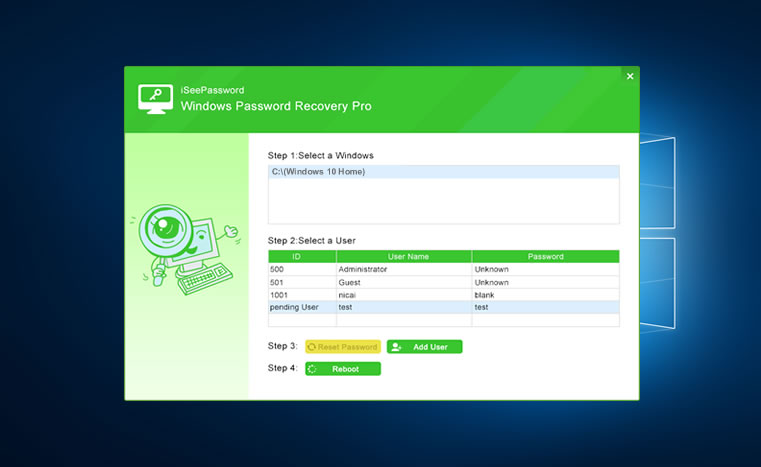Click the ID column header
This screenshot has width=761, height=467.
click(x=302, y=256)
